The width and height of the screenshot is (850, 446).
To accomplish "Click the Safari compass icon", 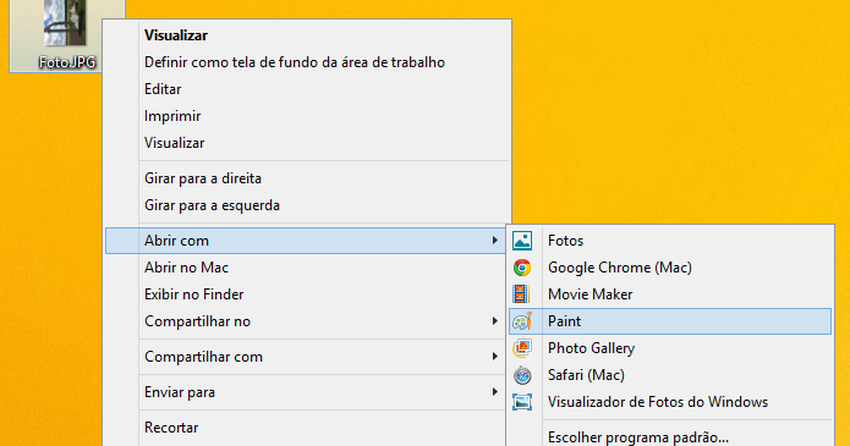I will coord(522,375).
